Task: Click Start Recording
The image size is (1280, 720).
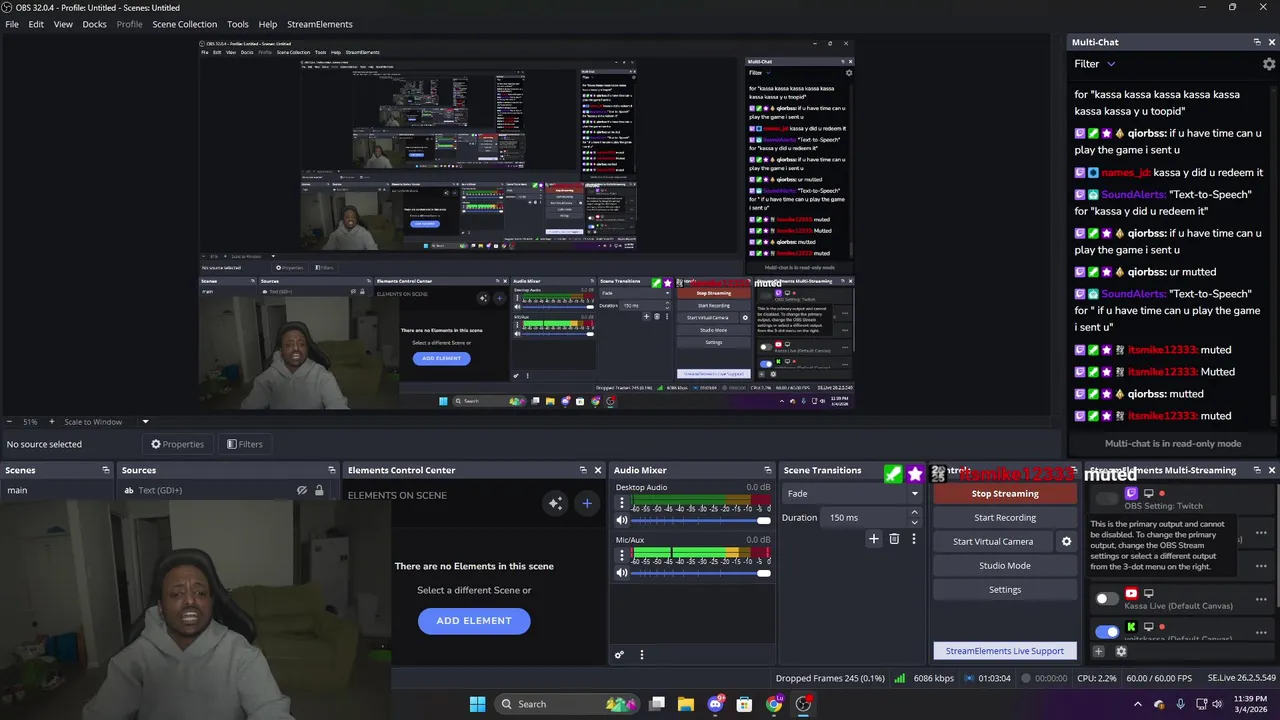Action: pos(1005,518)
